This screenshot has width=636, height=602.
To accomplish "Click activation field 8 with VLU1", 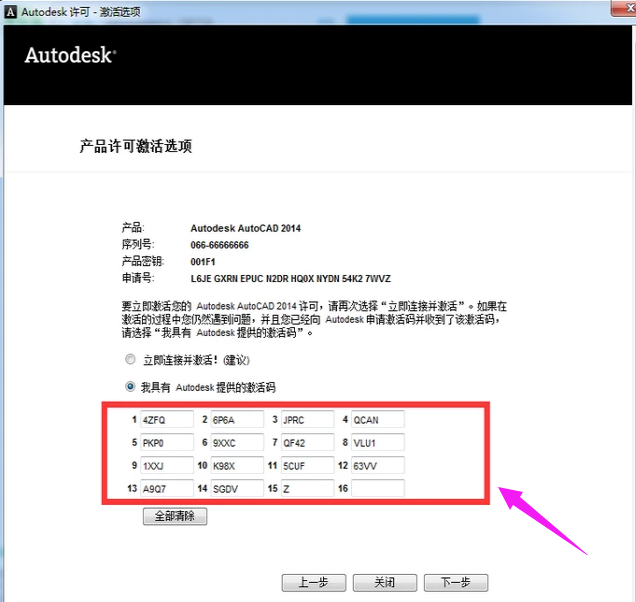I will [377, 442].
